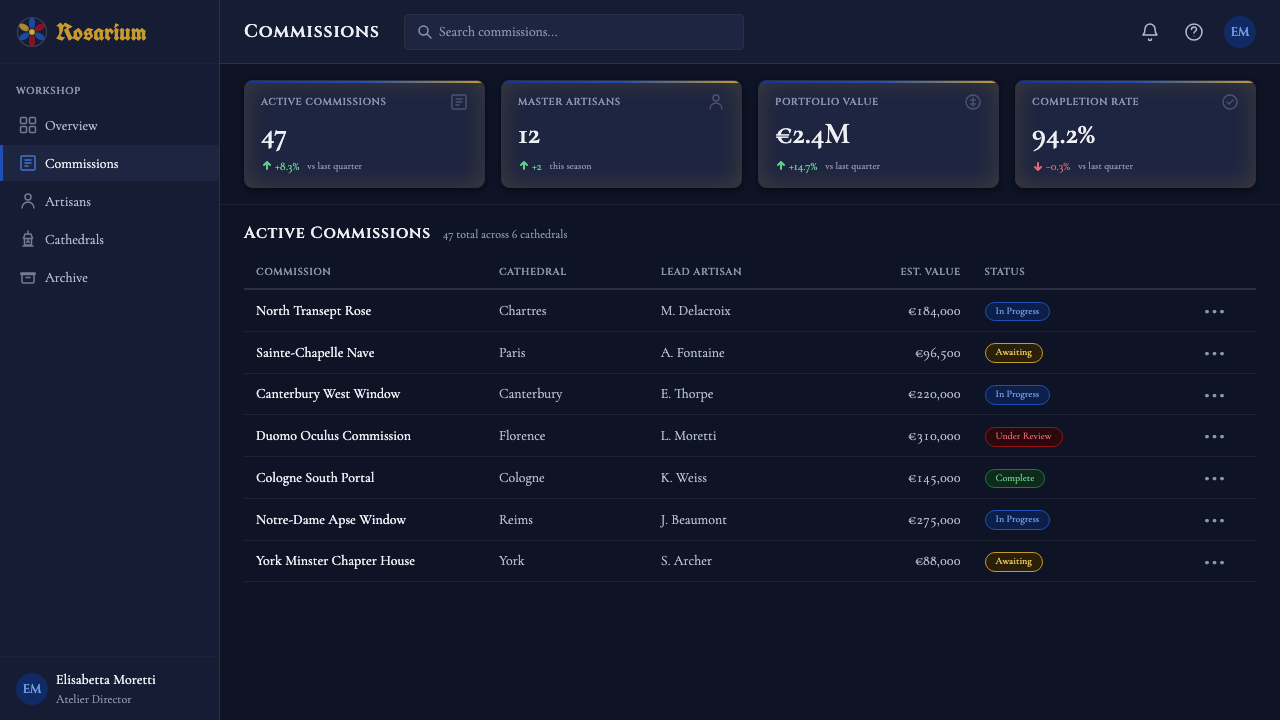
Task: Click the Search commissions field
Action: tap(574, 32)
